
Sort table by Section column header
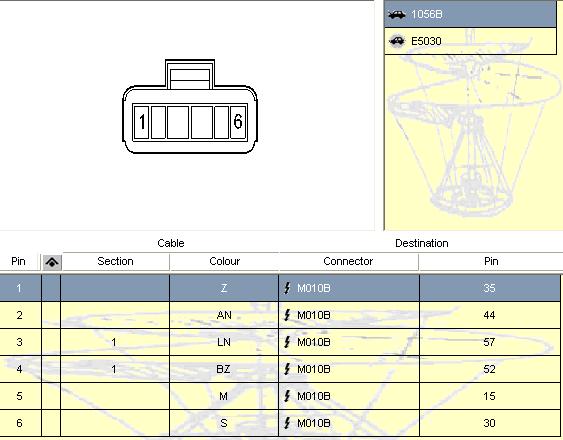click(x=115, y=261)
